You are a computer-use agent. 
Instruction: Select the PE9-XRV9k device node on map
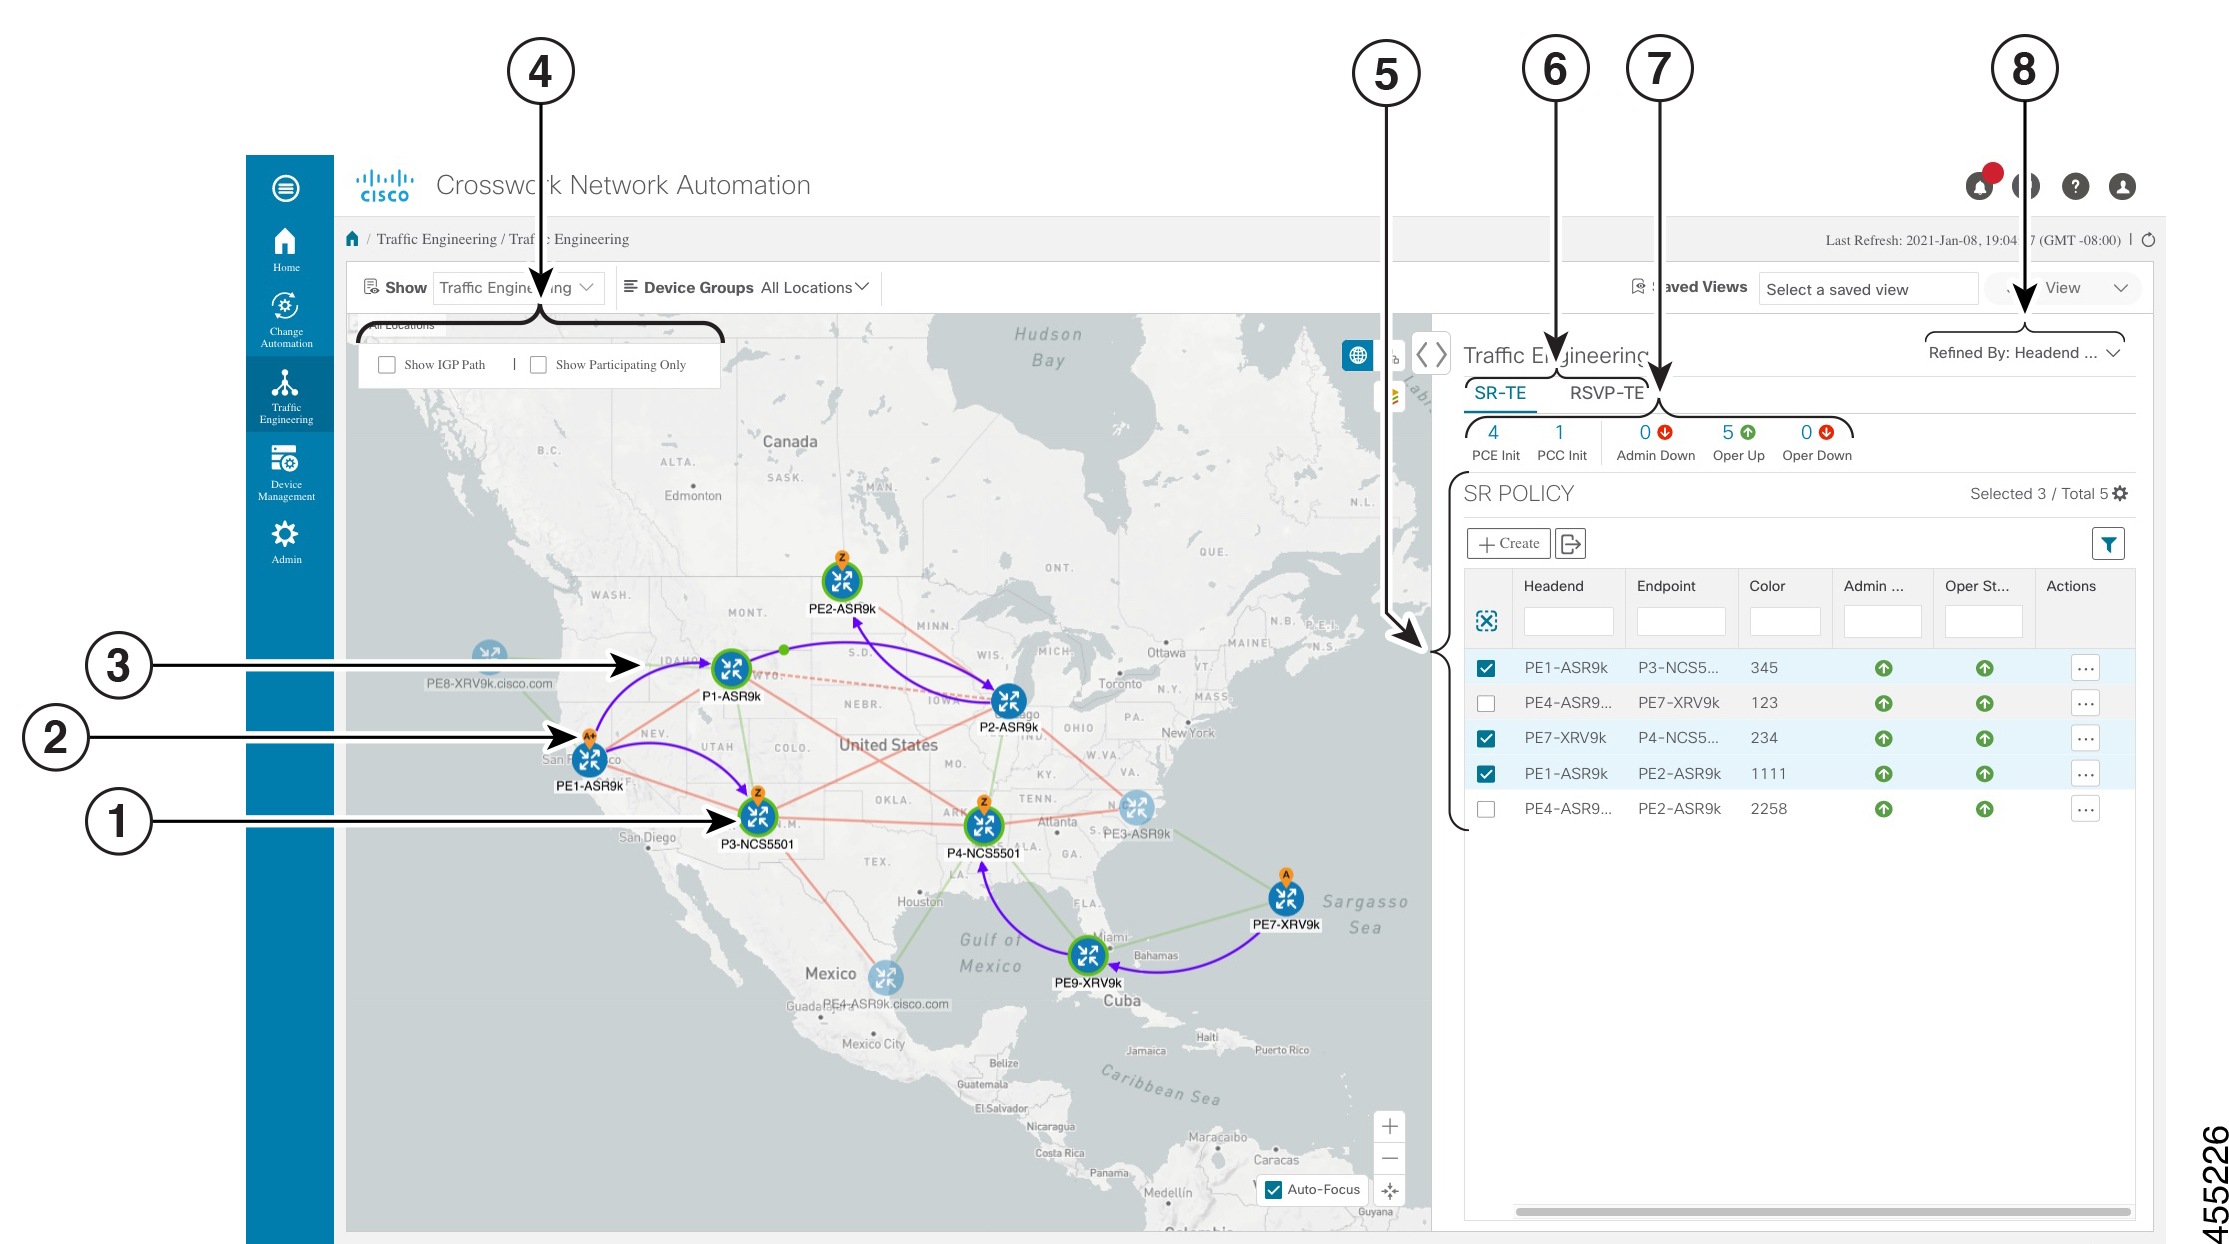pyautogui.click(x=1088, y=956)
